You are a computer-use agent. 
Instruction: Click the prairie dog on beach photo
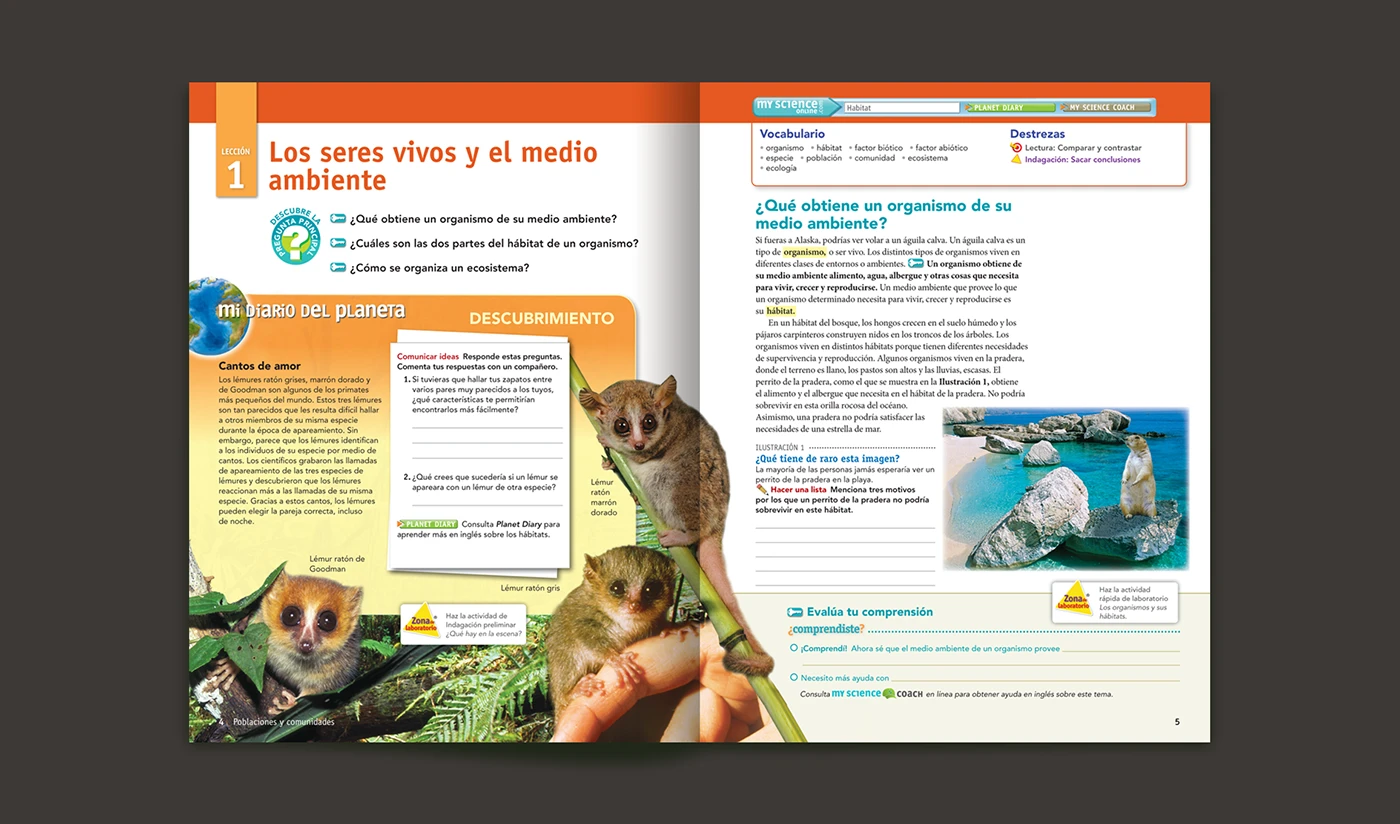[x=1065, y=489]
